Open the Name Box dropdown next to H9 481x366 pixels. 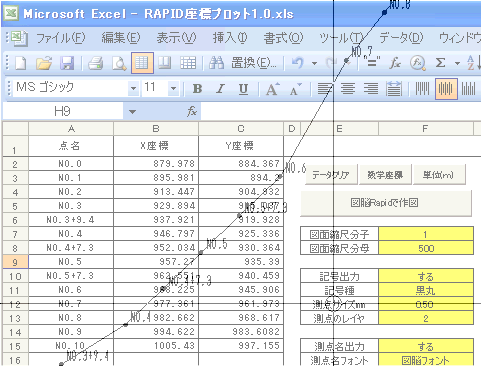pos(132,112)
